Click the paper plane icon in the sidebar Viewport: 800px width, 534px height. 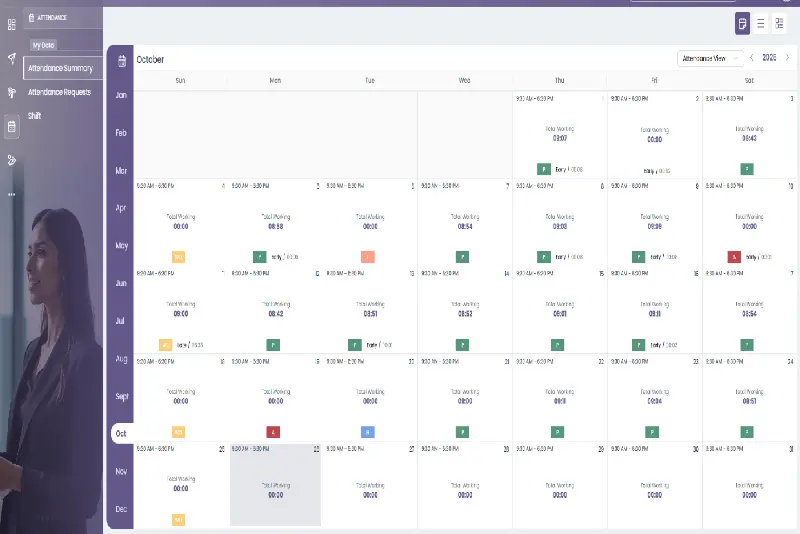(11, 58)
